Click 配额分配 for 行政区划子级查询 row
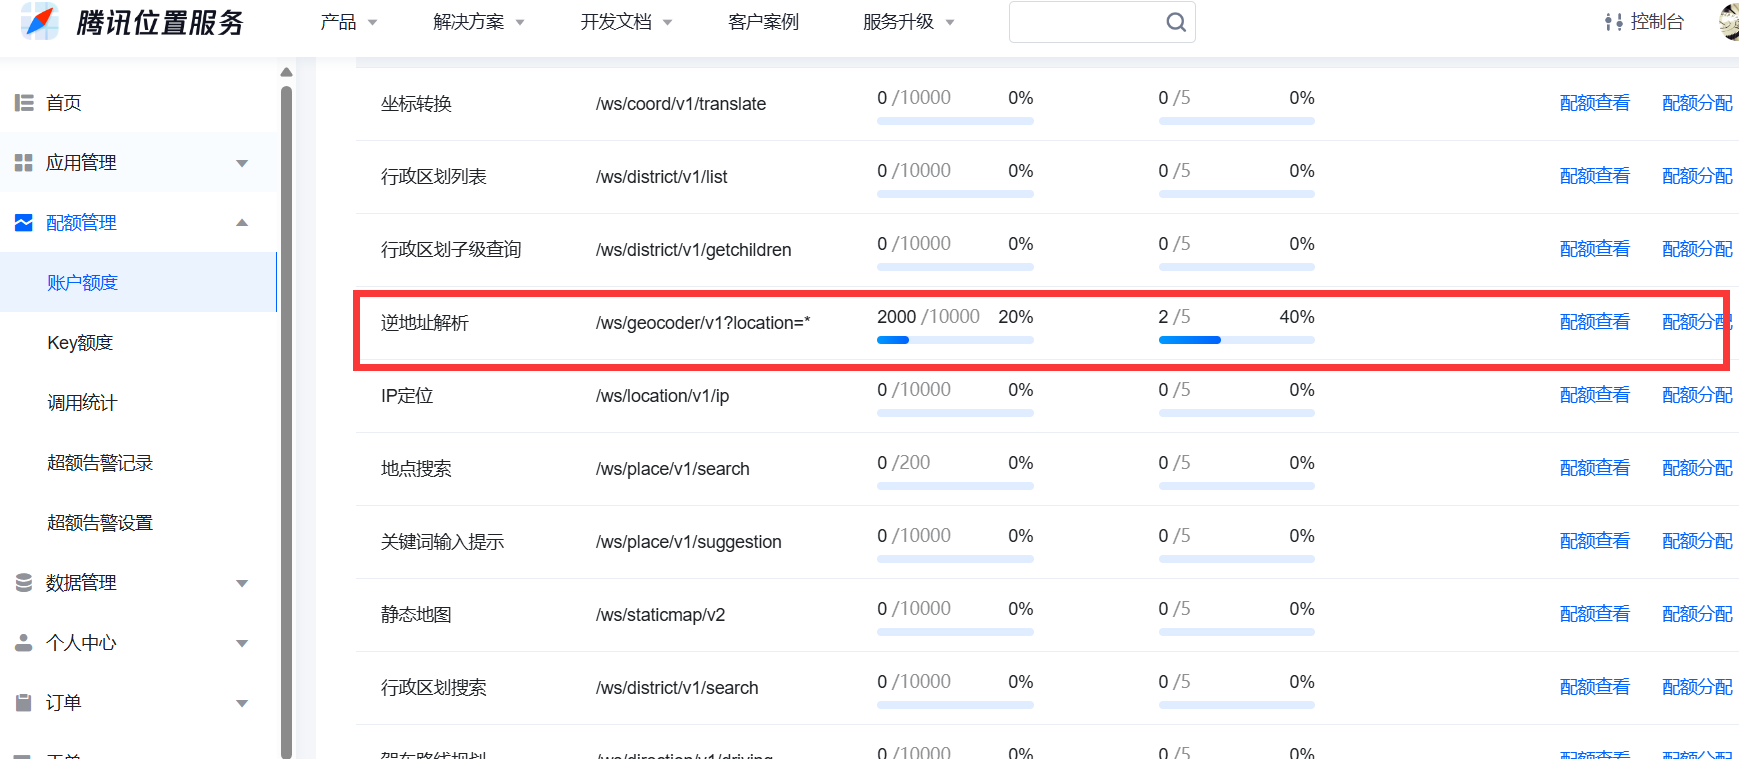This screenshot has width=1739, height=759. (1698, 249)
